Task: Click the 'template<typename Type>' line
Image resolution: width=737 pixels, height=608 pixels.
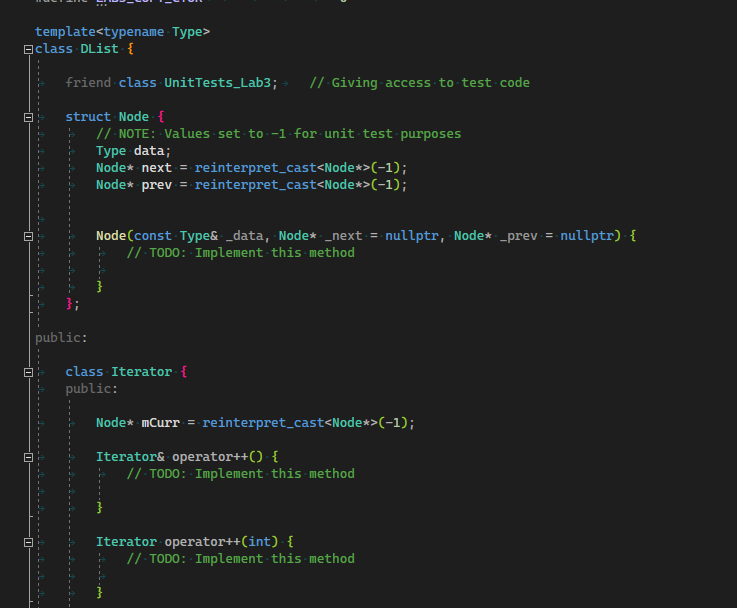Action: pyautogui.click(x=122, y=32)
